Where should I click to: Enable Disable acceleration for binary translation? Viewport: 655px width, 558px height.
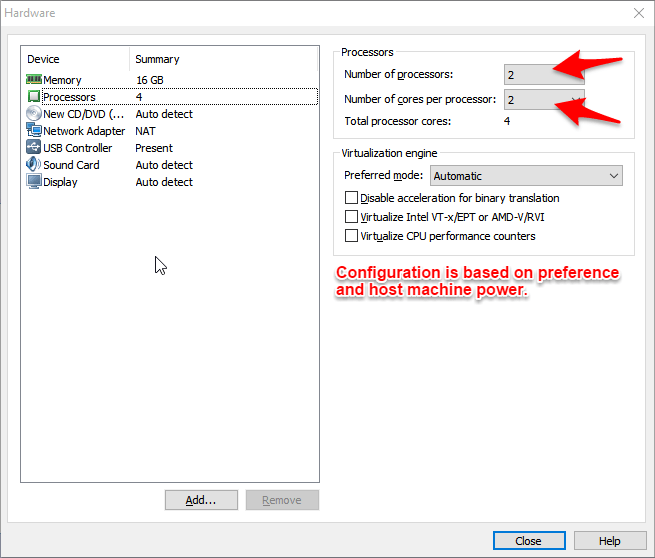tap(351, 198)
